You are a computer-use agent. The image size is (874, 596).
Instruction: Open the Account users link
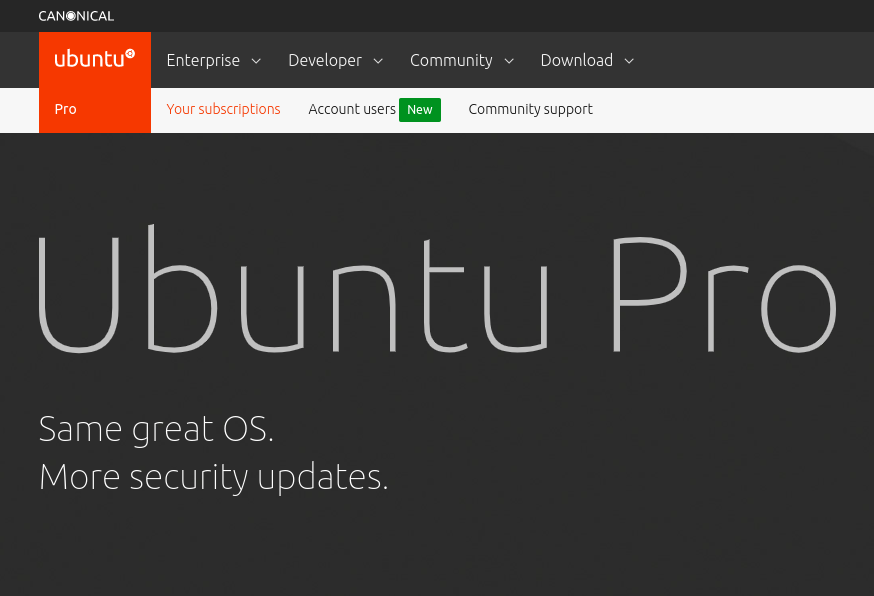[x=352, y=109]
